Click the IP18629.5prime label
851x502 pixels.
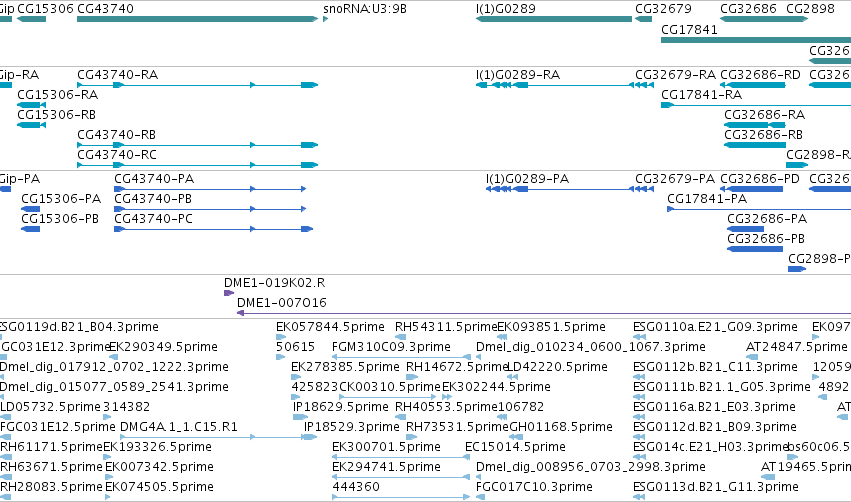pyautogui.click(x=341, y=407)
